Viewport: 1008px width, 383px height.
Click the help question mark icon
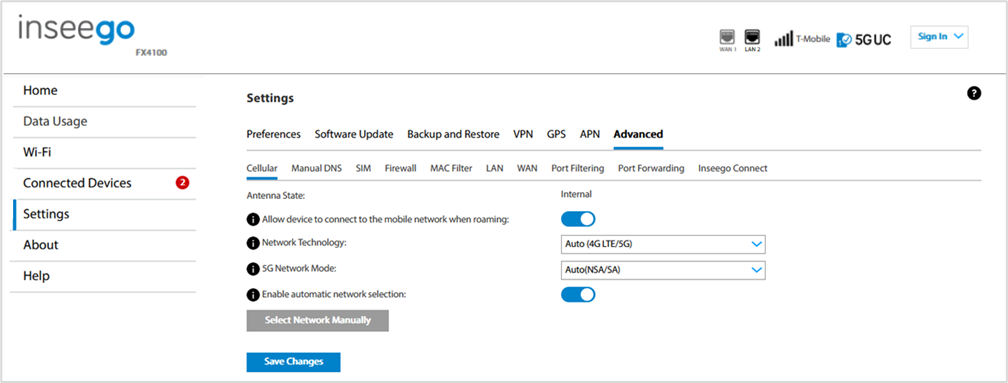pyautogui.click(x=974, y=94)
